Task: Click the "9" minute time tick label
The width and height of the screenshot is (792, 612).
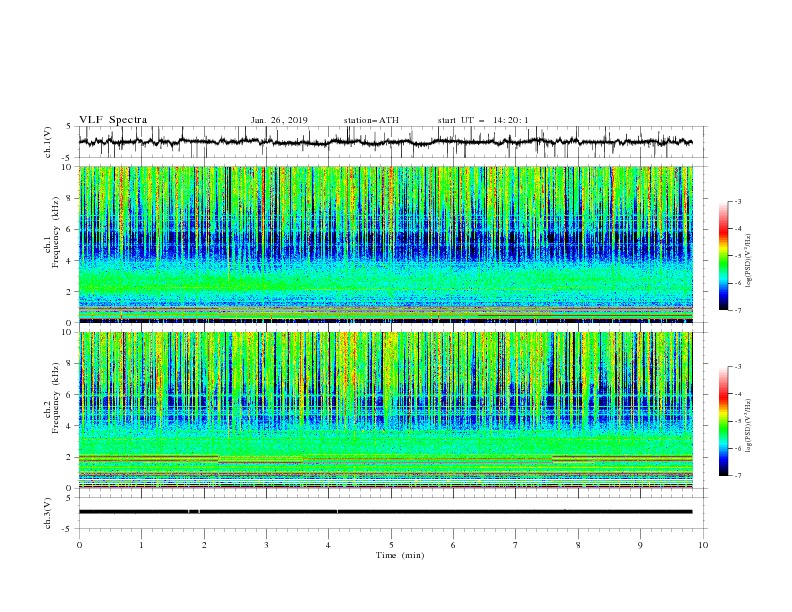Action: tap(640, 545)
